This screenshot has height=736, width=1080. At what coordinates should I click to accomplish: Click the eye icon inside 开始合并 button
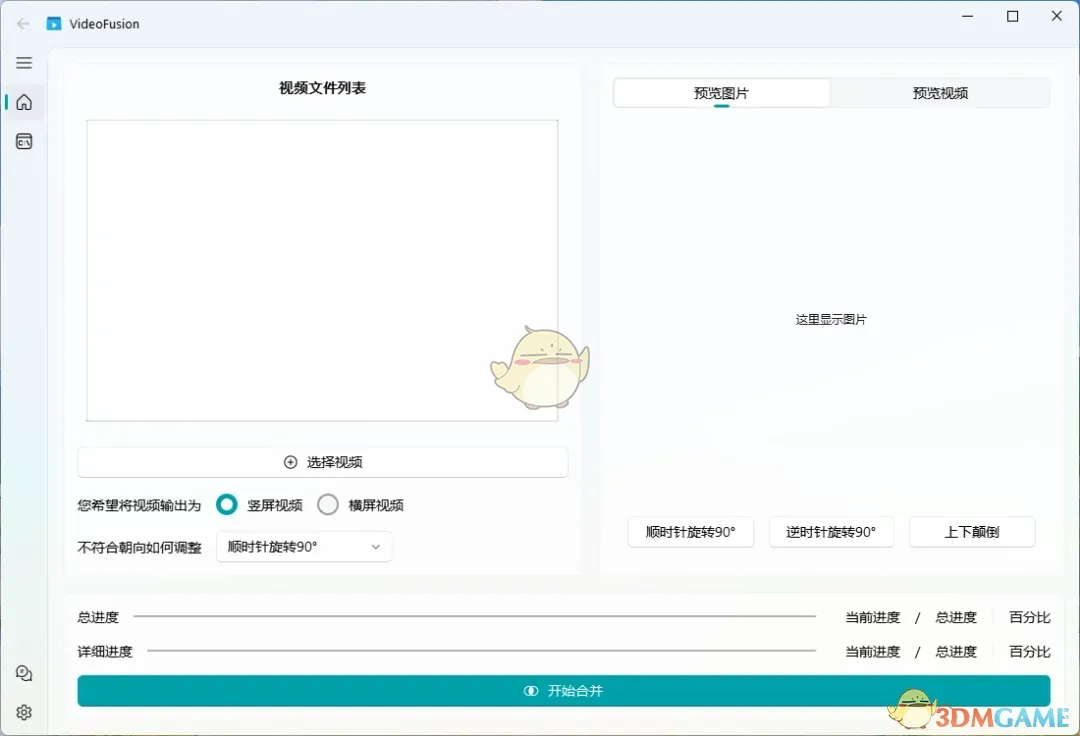[x=530, y=690]
